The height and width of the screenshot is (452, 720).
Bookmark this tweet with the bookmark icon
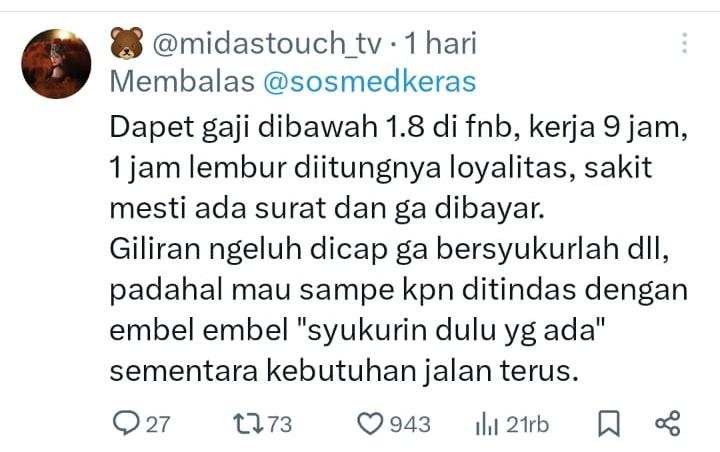[x=609, y=424]
